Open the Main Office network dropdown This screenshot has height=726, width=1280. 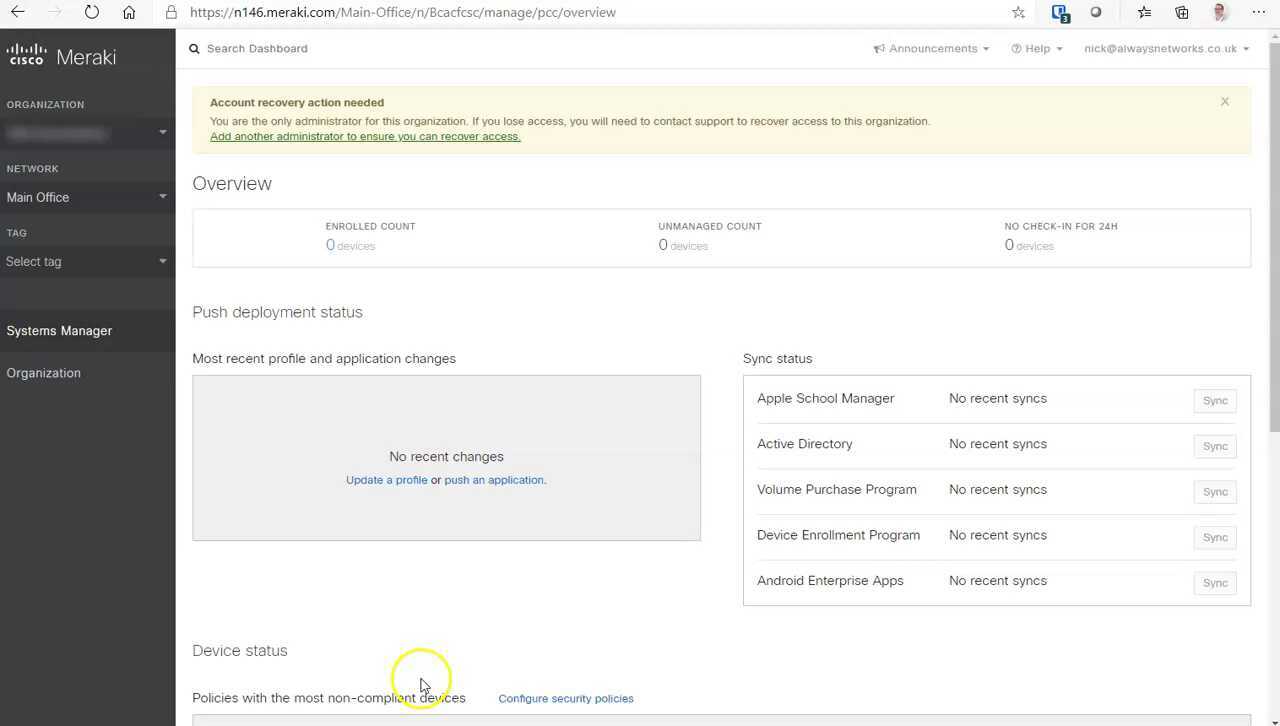coord(86,197)
